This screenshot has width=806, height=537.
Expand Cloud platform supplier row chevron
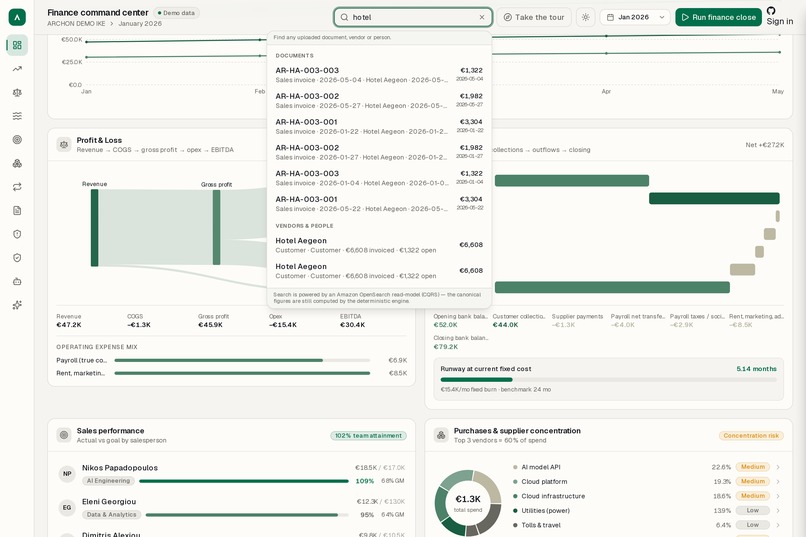778,482
